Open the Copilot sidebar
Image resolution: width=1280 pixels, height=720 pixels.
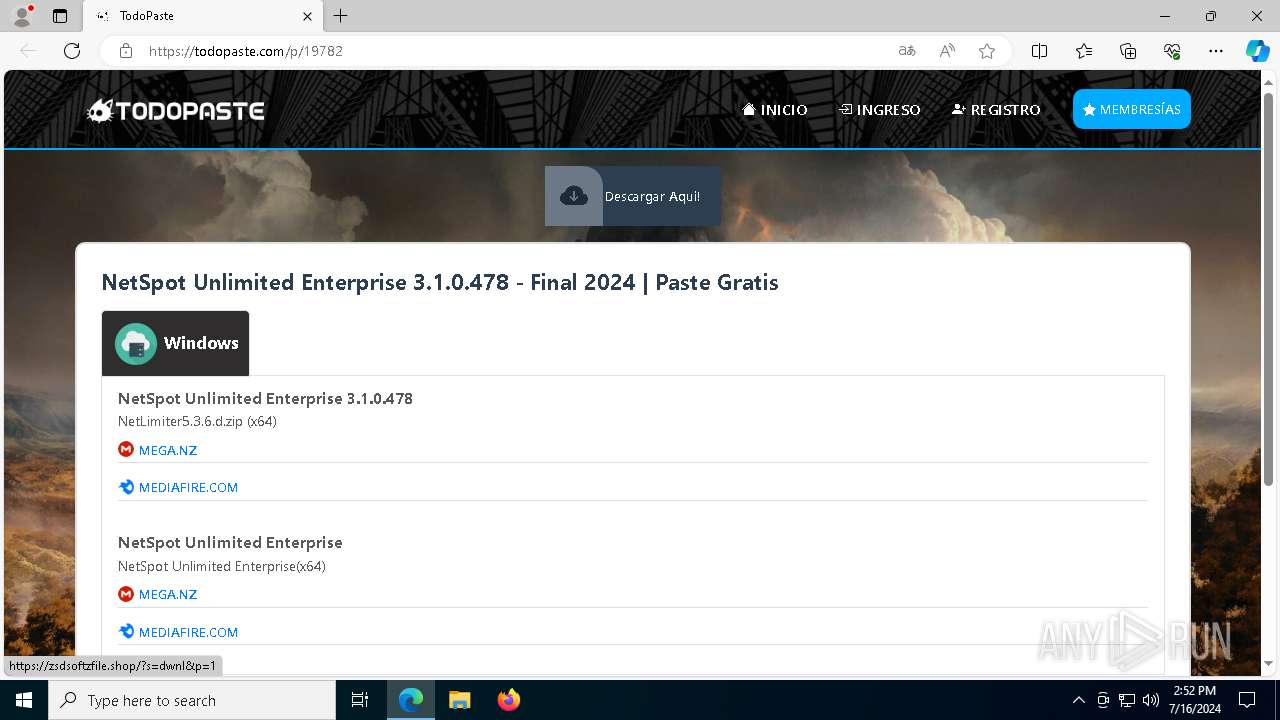(1257, 51)
